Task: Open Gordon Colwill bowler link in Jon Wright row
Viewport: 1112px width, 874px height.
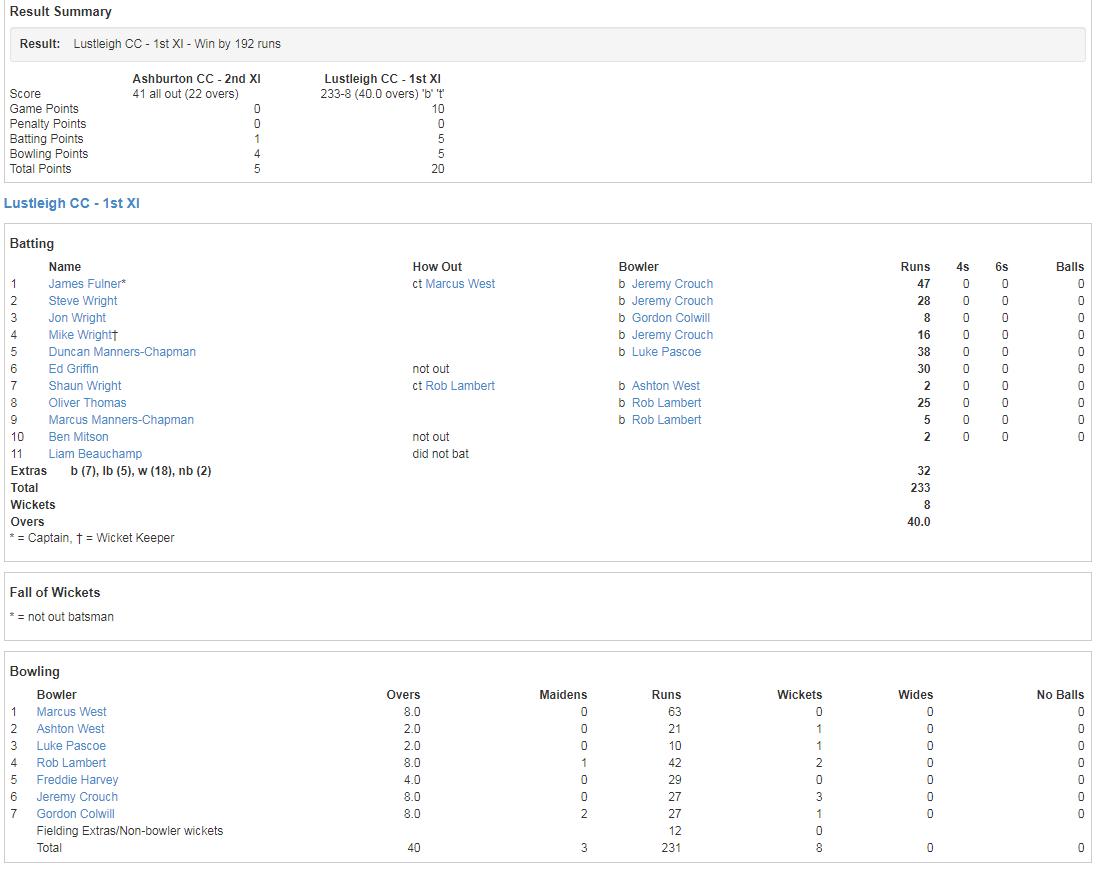Action: tap(671, 318)
